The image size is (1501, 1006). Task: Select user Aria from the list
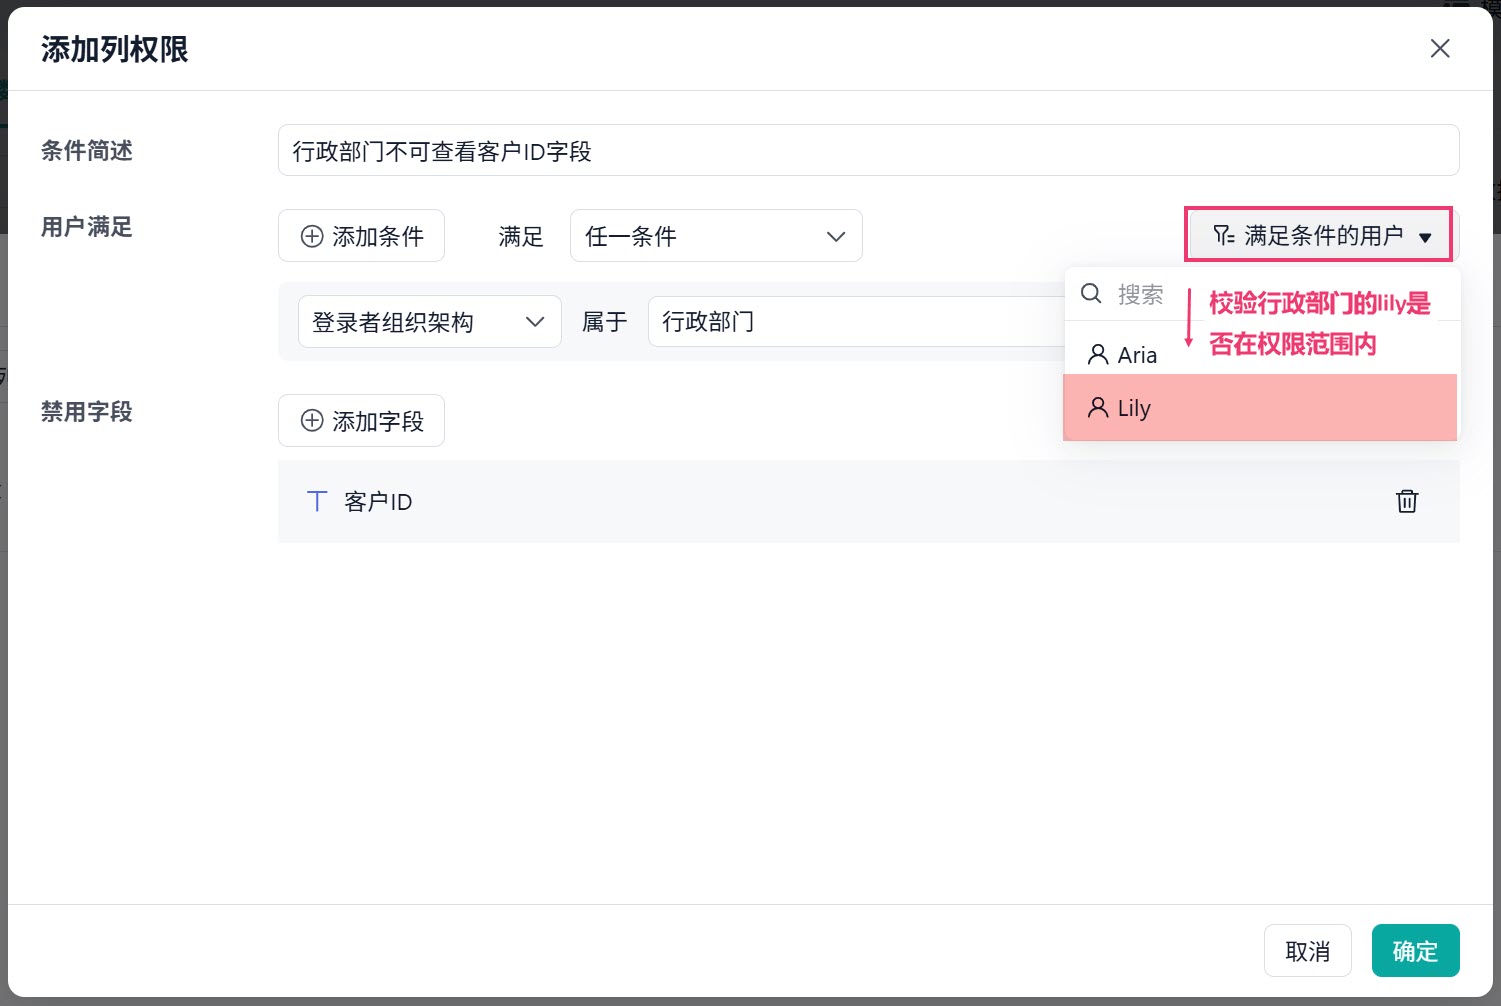point(1260,355)
